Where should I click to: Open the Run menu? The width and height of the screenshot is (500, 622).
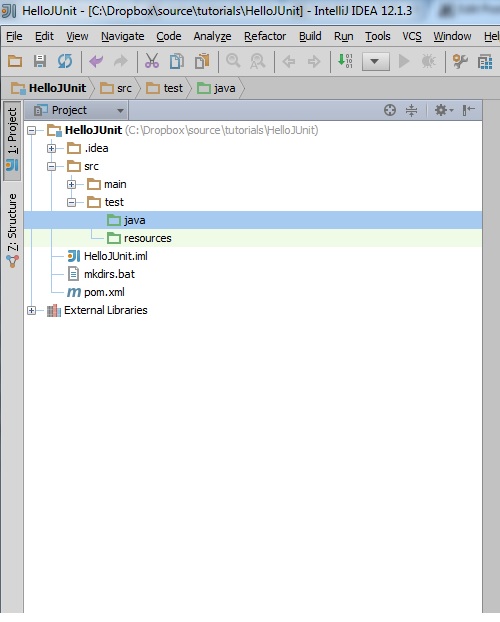(343, 36)
